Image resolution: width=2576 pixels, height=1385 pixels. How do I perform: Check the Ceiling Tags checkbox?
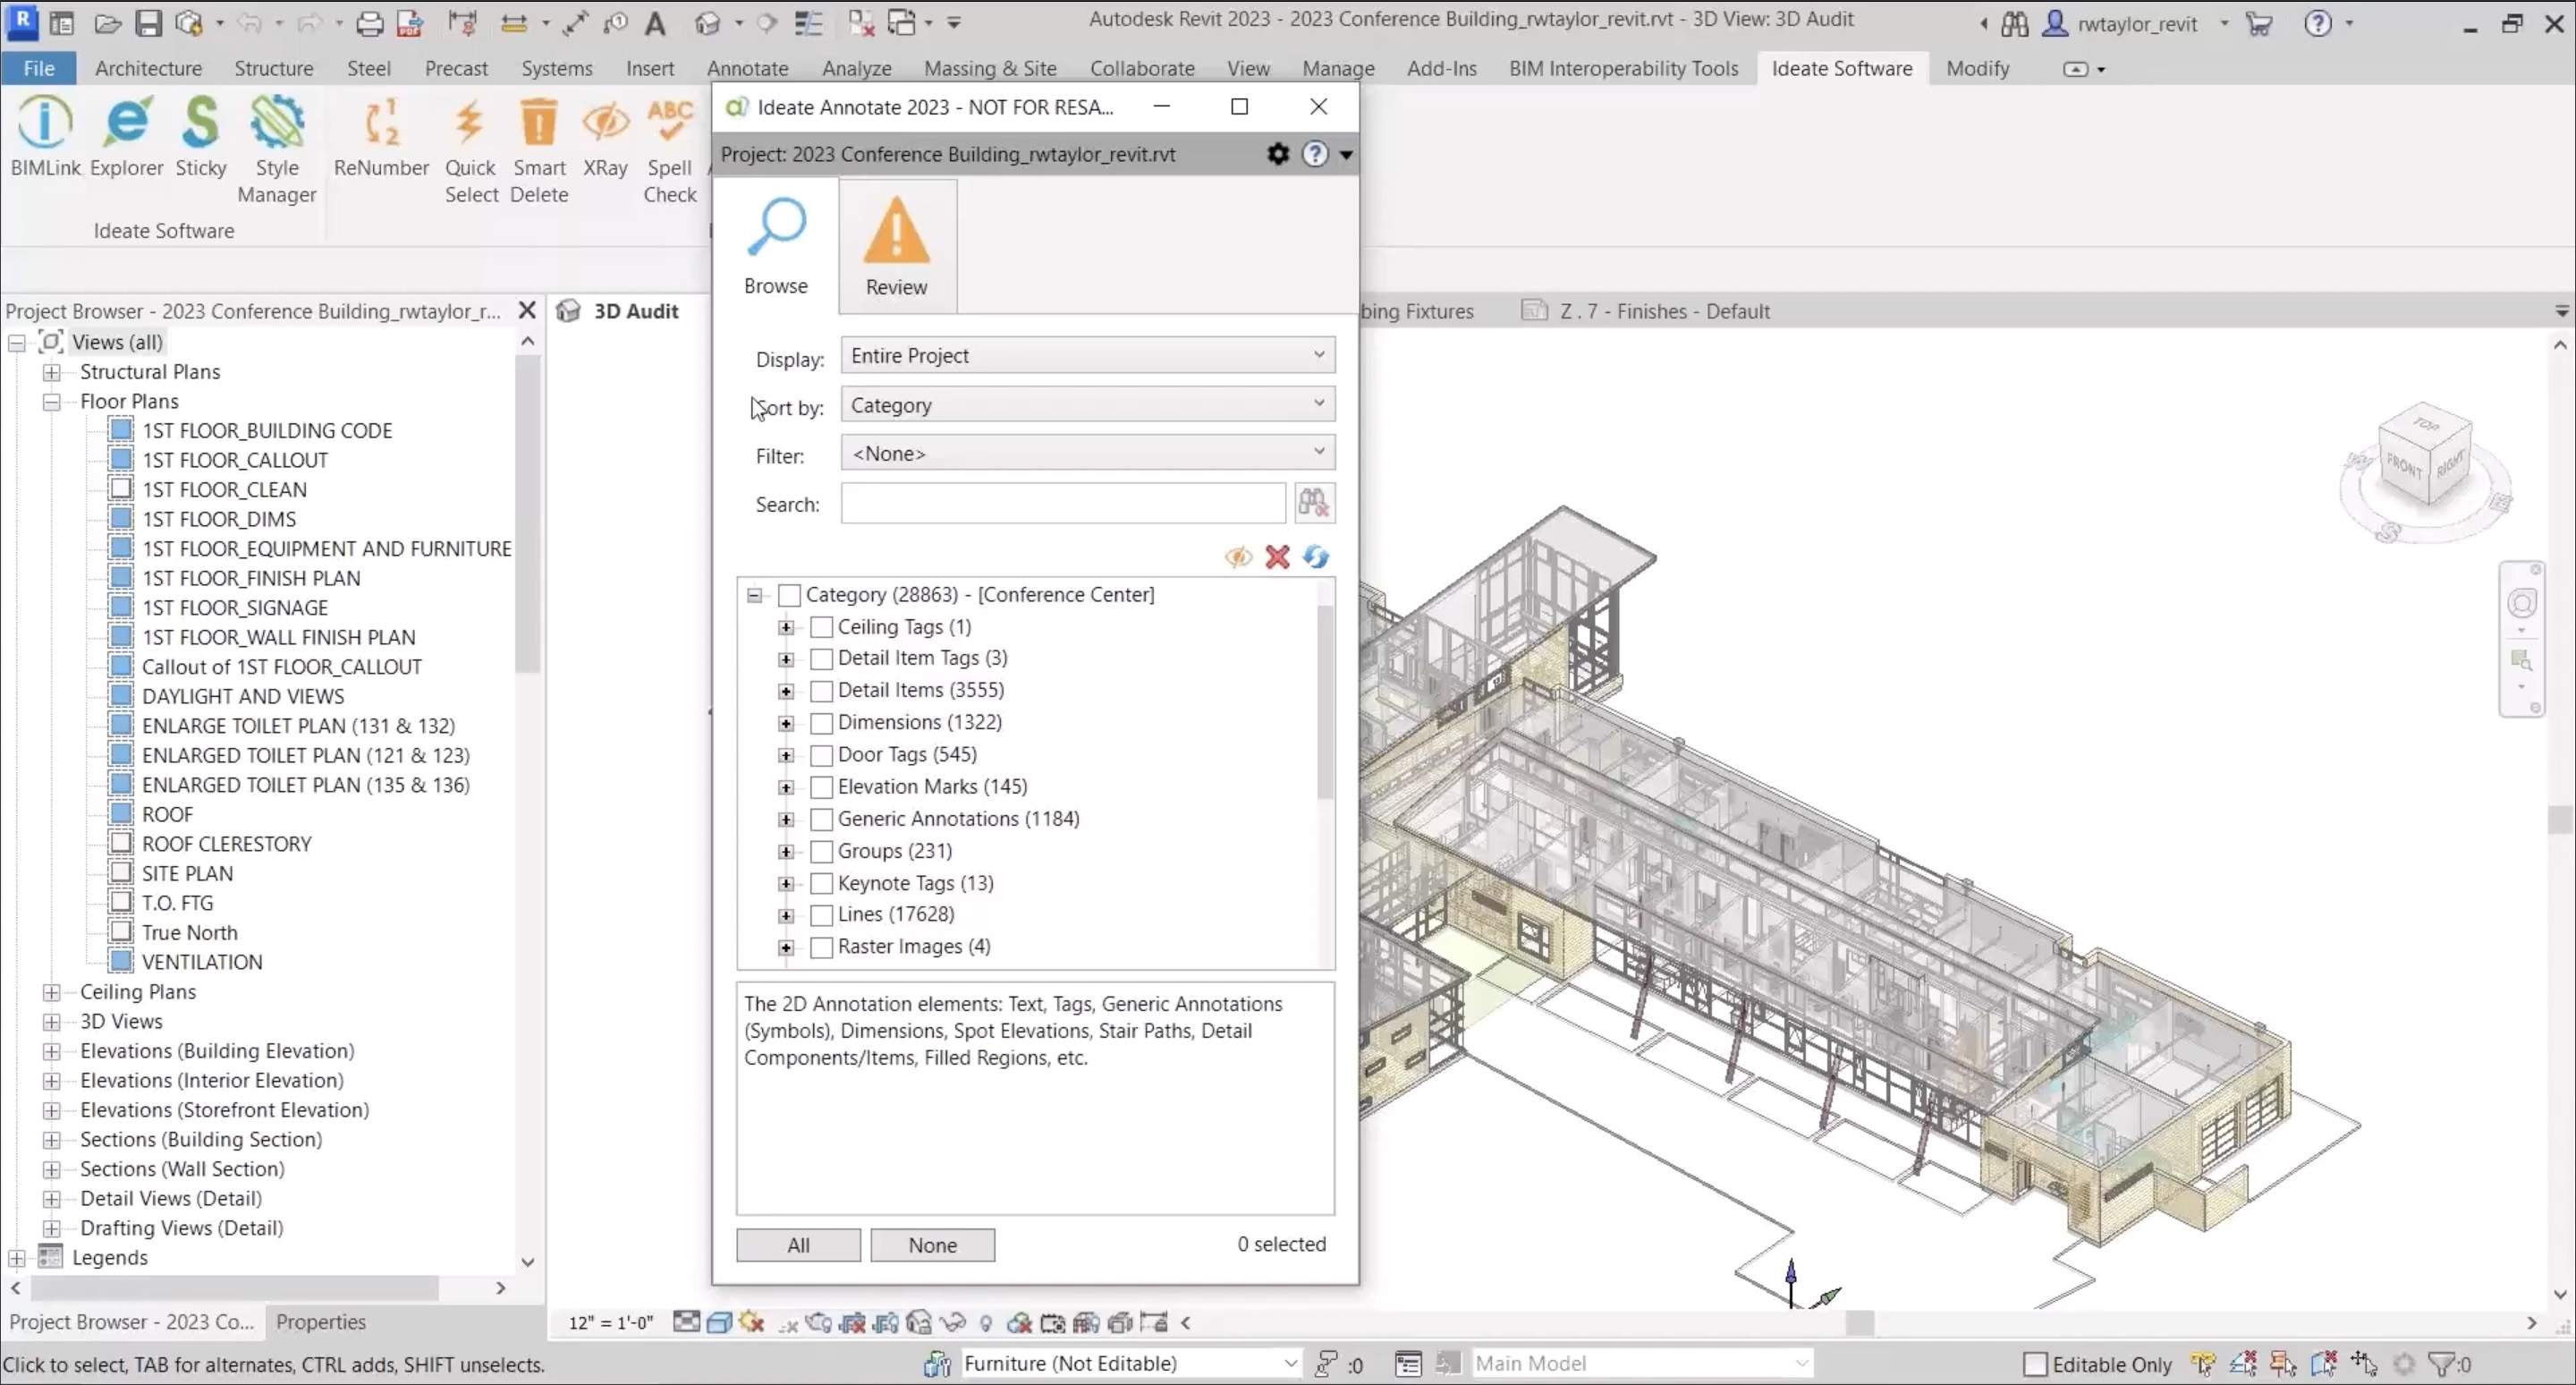pos(821,627)
